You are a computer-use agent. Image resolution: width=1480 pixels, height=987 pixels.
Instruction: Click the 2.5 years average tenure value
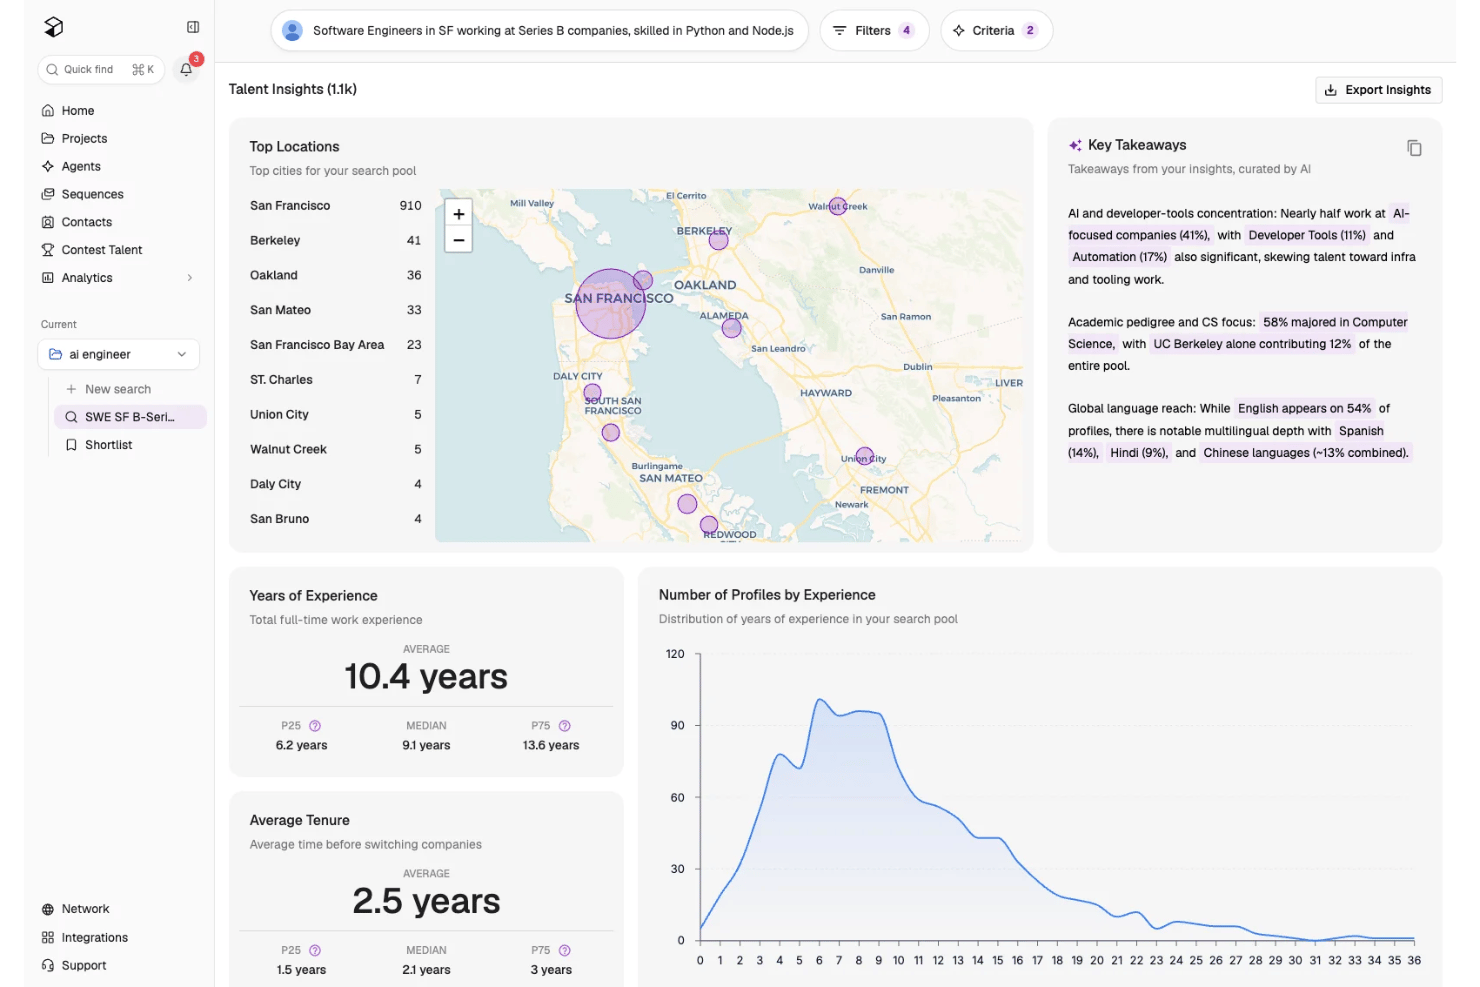426,902
